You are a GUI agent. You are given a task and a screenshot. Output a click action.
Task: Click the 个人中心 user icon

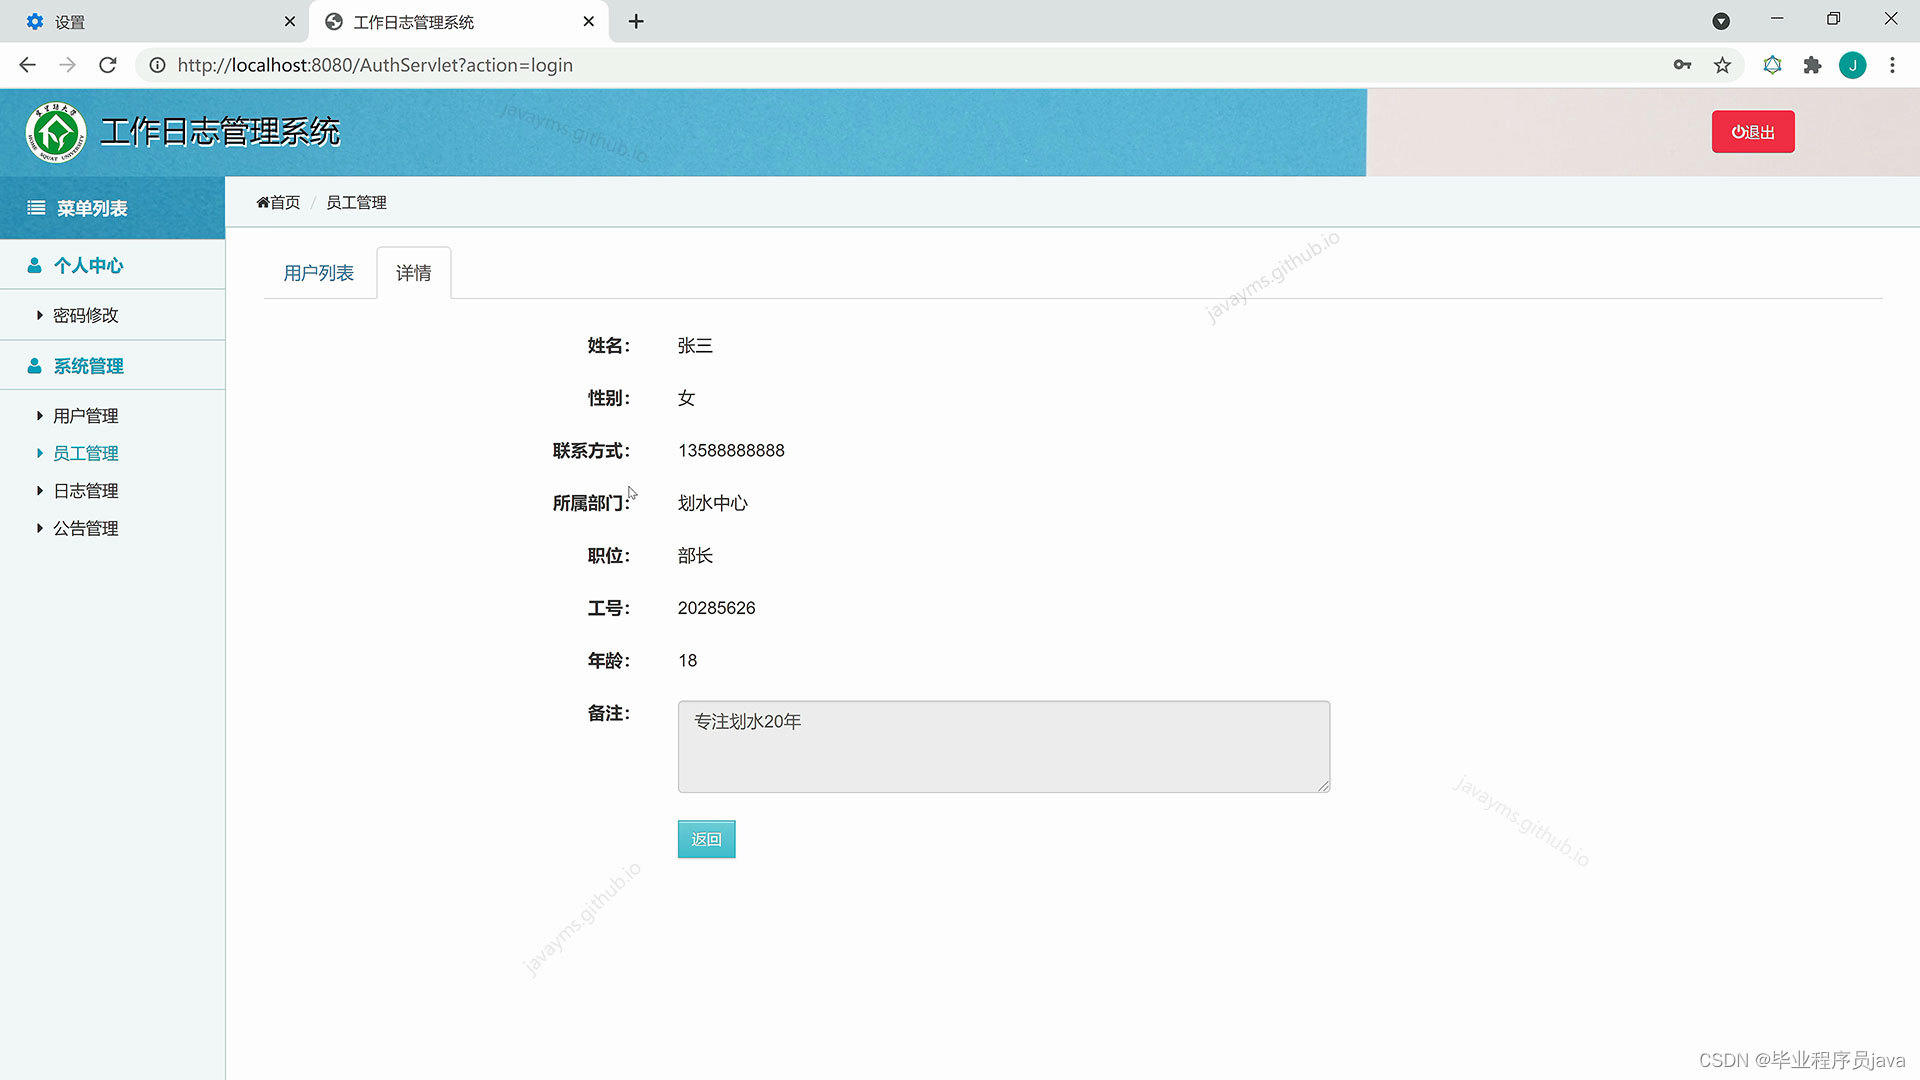35,265
